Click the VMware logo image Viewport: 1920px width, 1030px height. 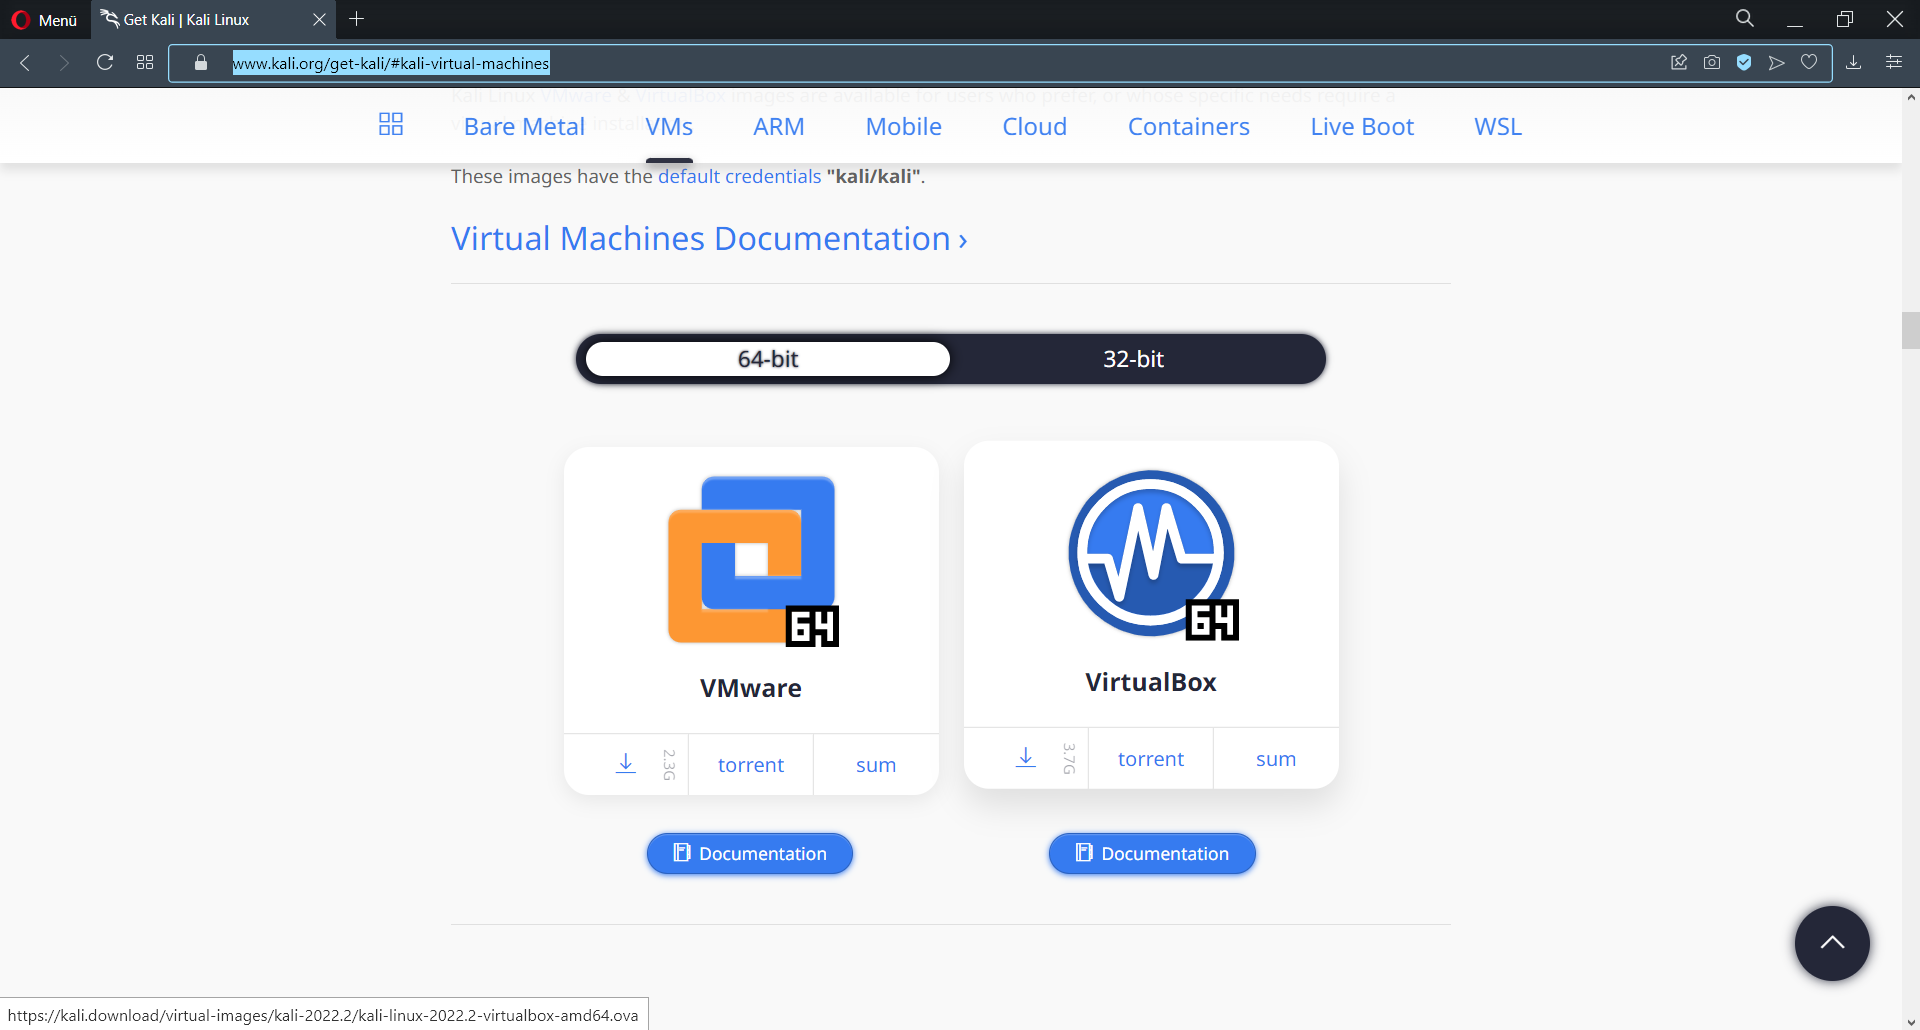pos(752,560)
